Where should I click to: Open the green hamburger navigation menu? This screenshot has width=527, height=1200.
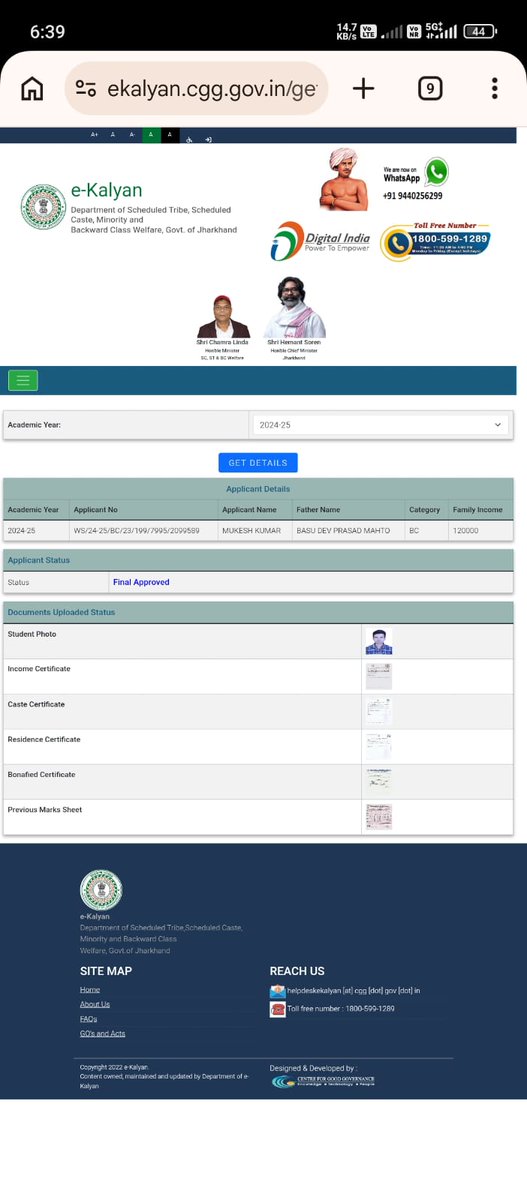23,380
